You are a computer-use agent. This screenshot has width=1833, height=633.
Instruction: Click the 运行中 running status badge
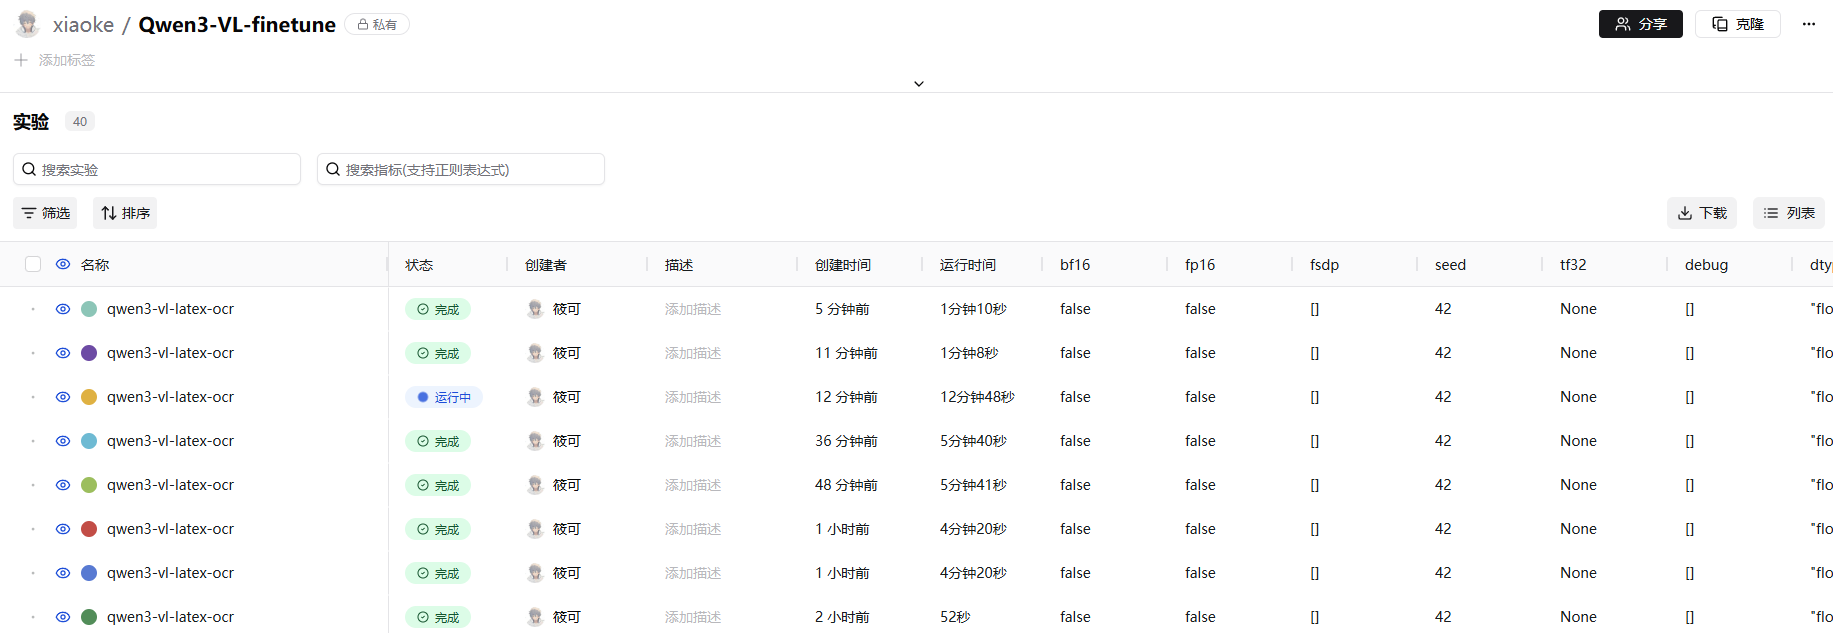[x=444, y=397]
